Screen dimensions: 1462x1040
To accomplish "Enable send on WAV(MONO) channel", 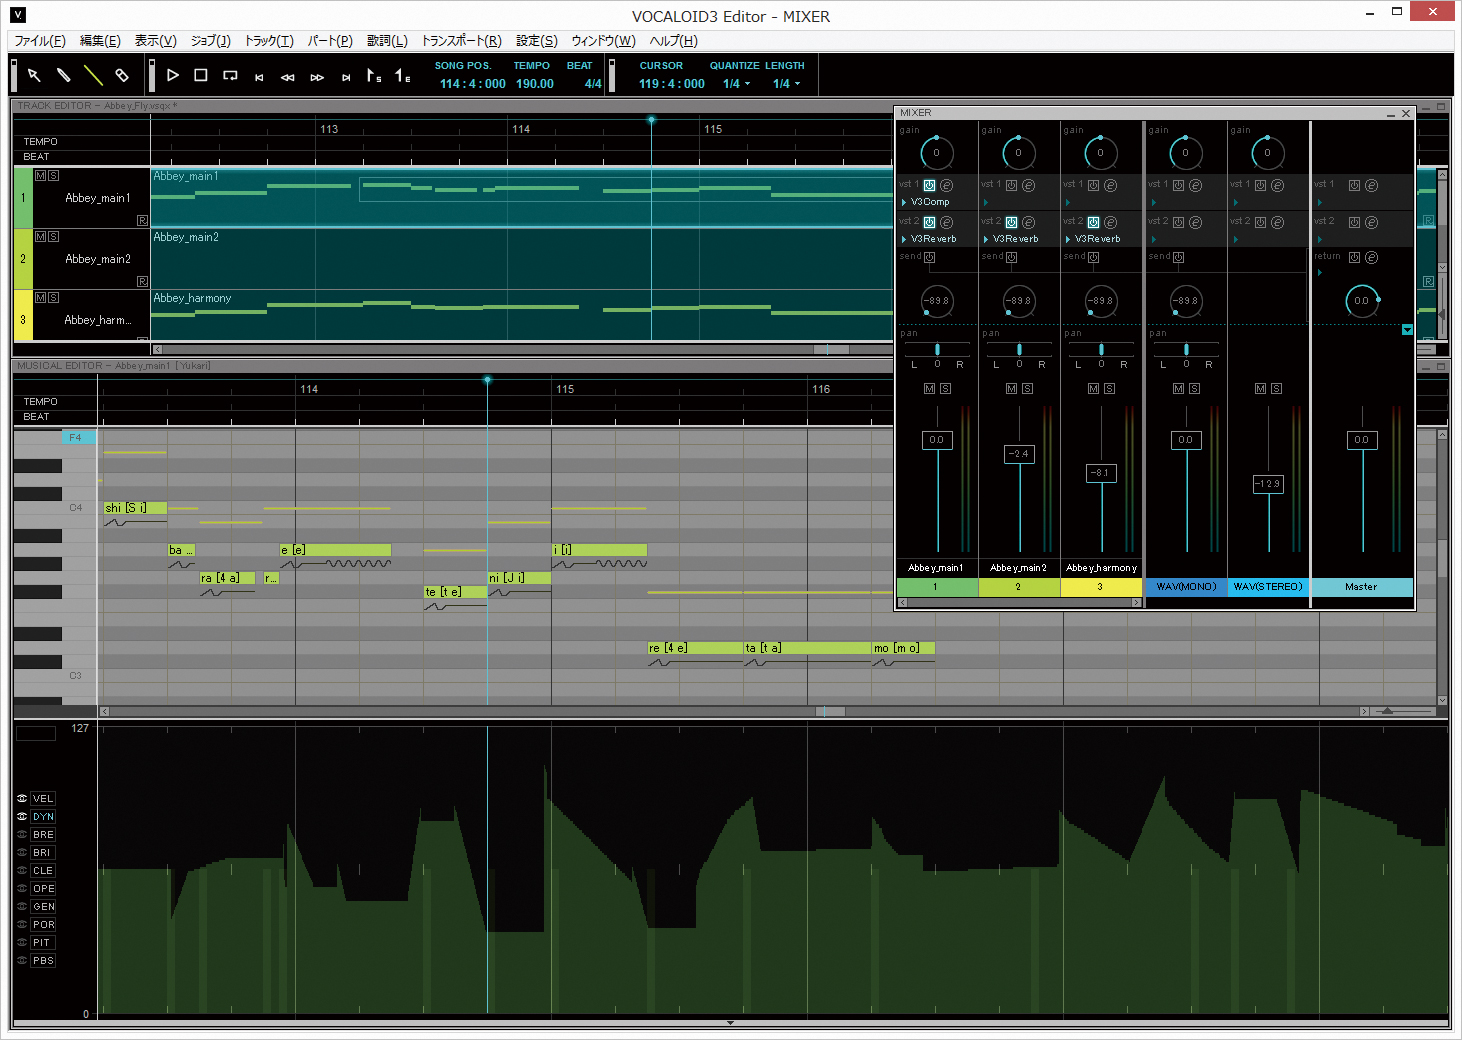I will [x=1178, y=257].
